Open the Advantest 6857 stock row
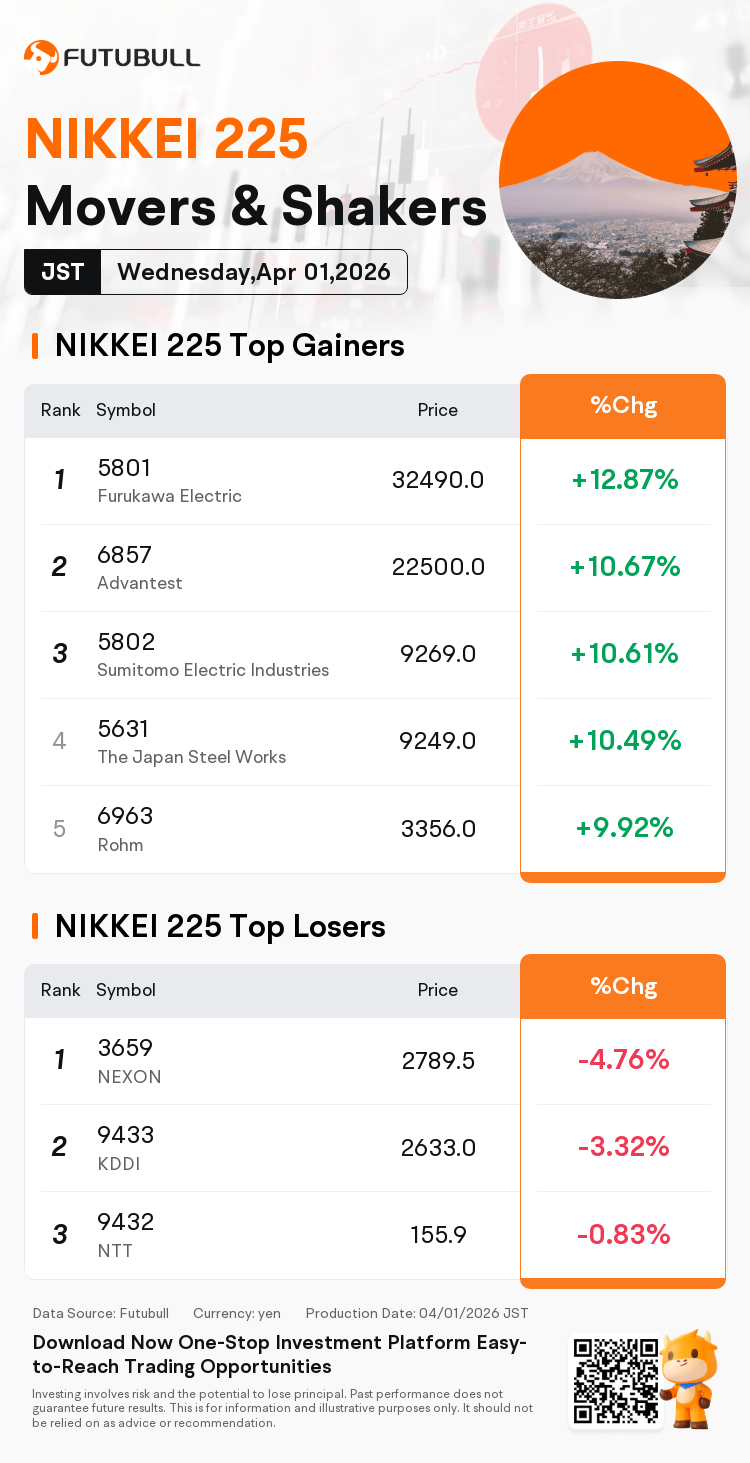 click(x=375, y=568)
